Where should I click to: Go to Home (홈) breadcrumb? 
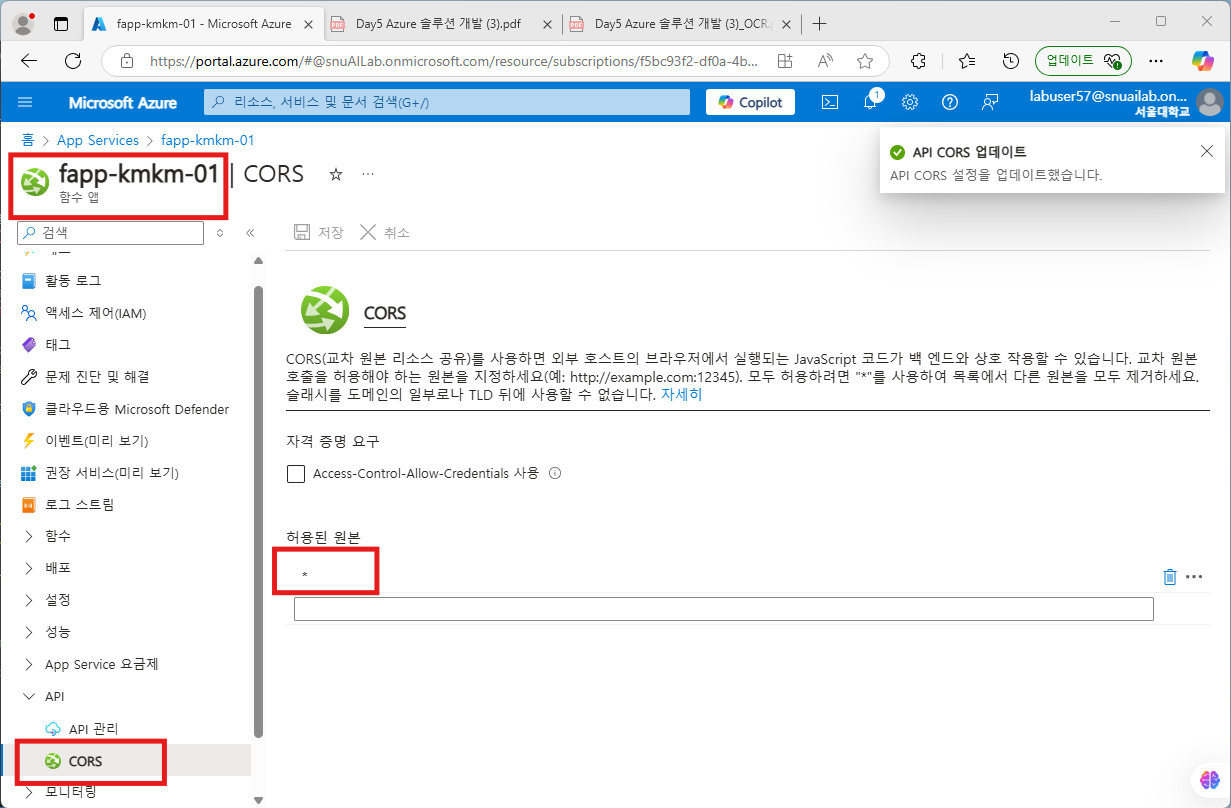click(x=28, y=141)
